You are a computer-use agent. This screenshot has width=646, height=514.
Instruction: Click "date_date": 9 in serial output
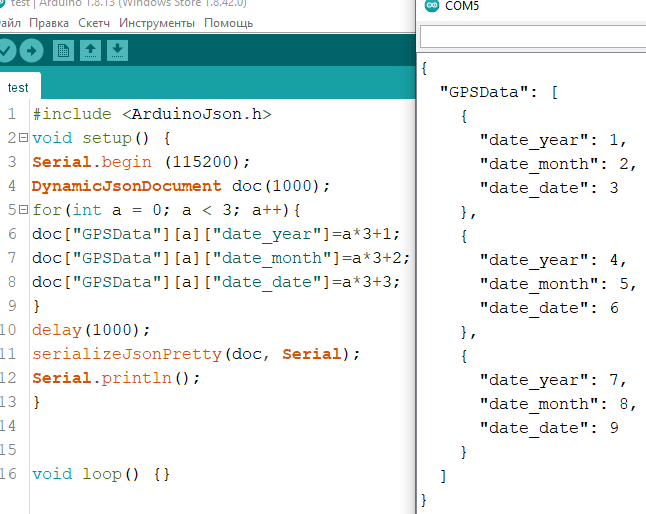tap(549, 428)
